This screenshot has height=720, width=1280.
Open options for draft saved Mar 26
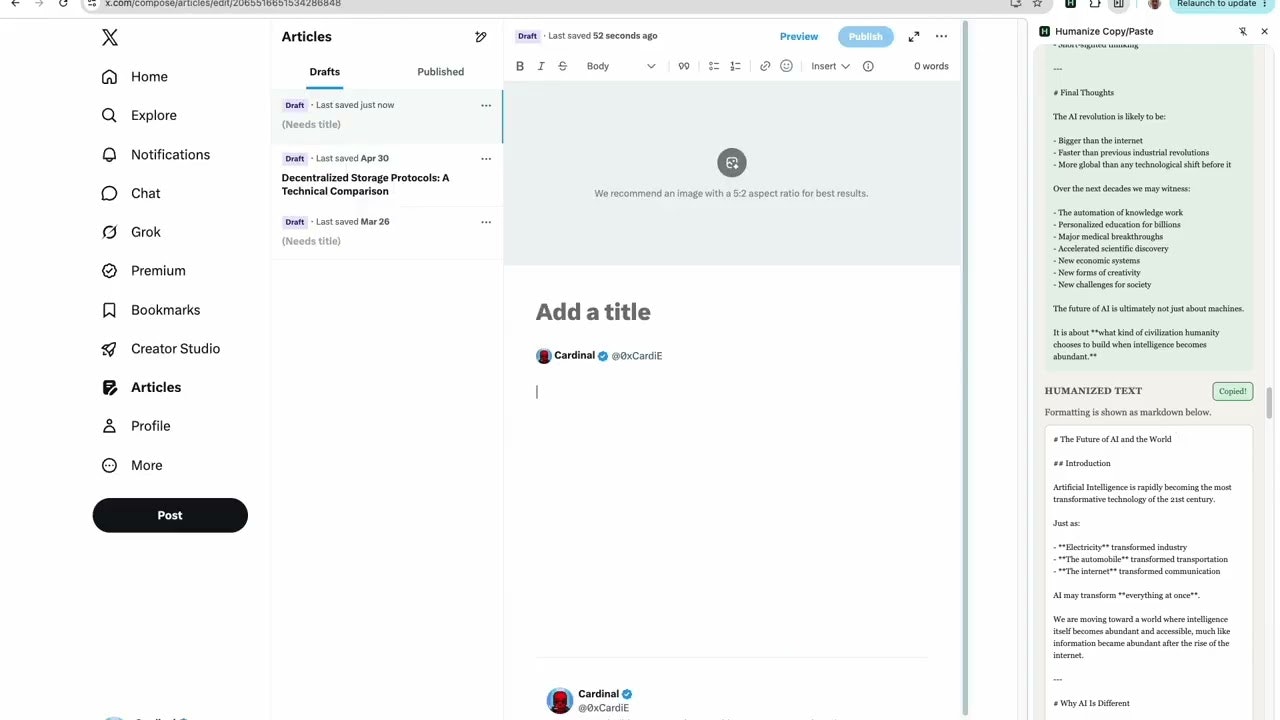pos(486,222)
